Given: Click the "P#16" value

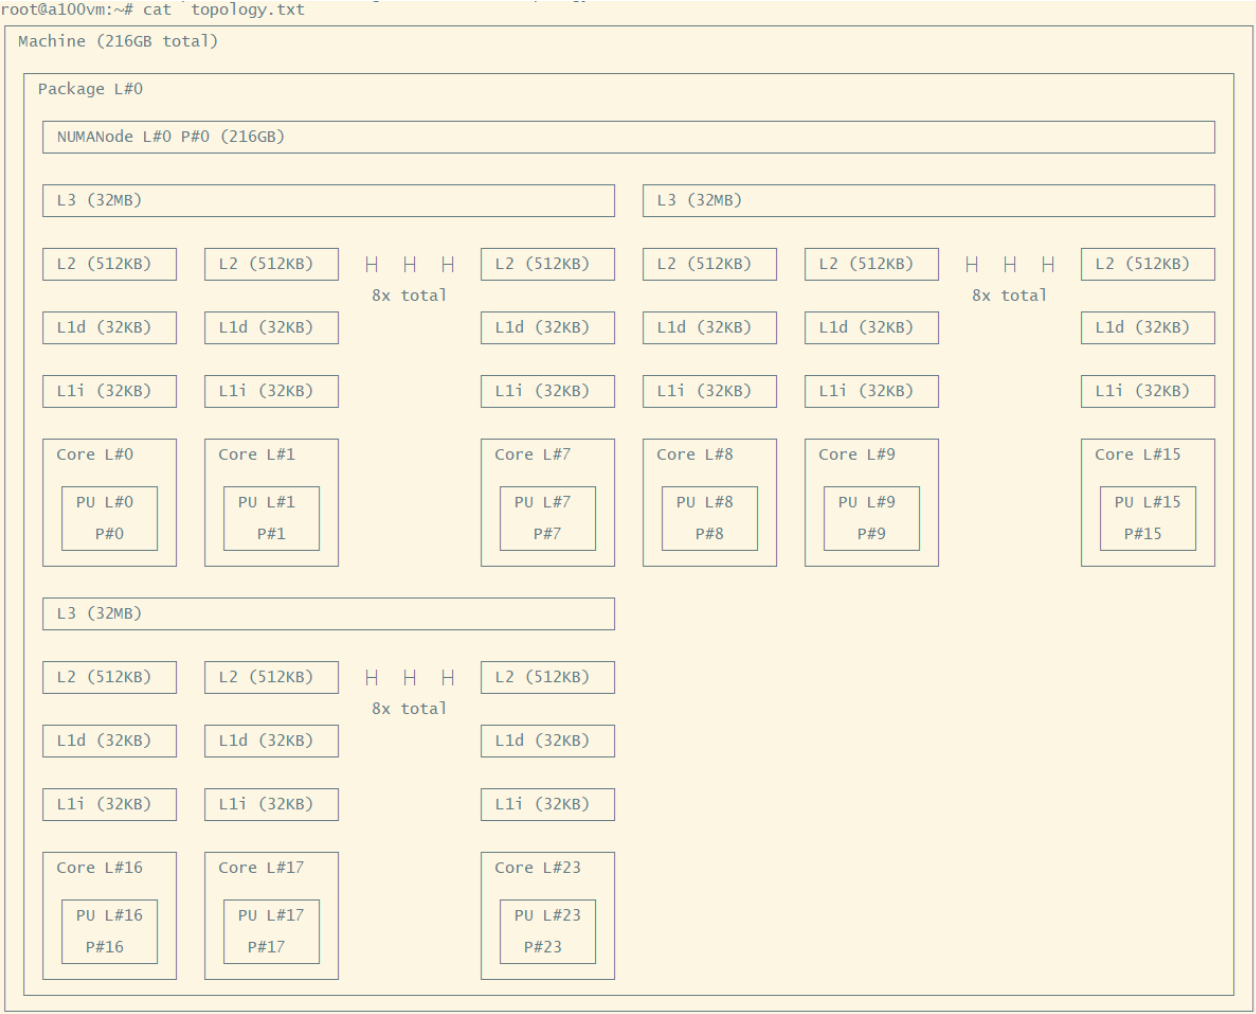Looking at the screenshot, I should click(105, 947).
